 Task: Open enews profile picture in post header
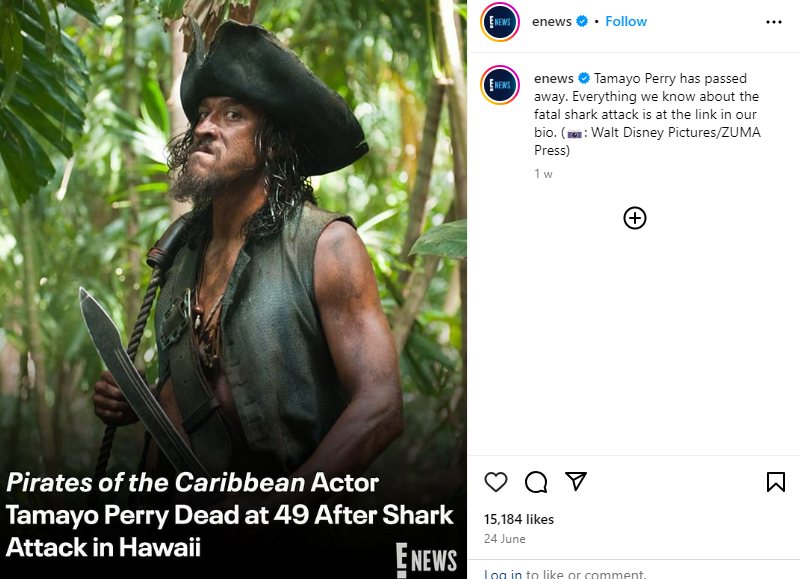[x=499, y=22]
